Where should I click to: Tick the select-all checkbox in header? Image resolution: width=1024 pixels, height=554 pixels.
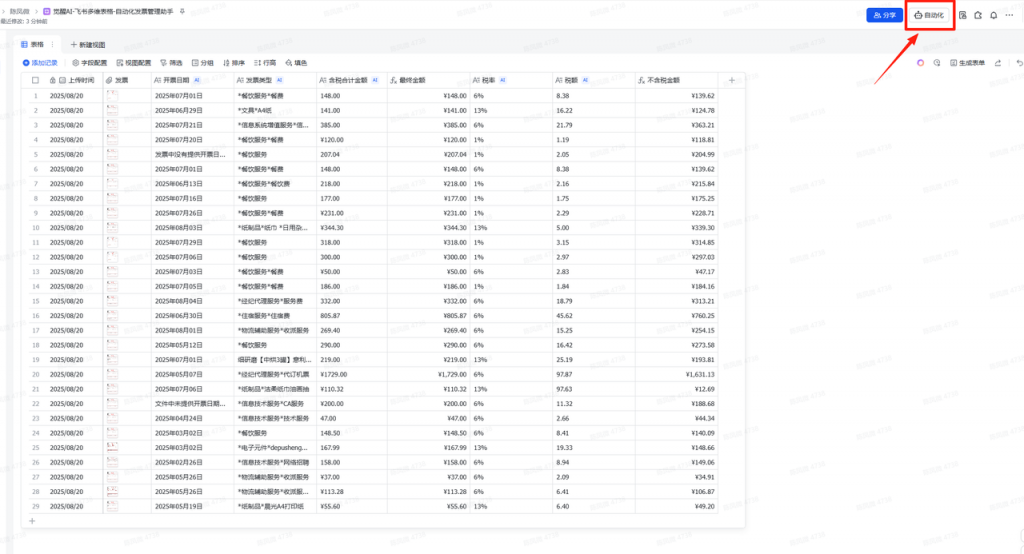pyautogui.click(x=35, y=80)
